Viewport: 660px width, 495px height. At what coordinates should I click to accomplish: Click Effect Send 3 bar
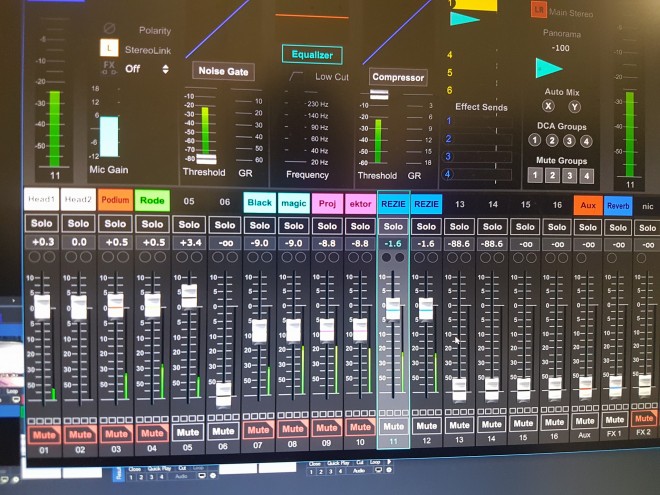(x=483, y=157)
